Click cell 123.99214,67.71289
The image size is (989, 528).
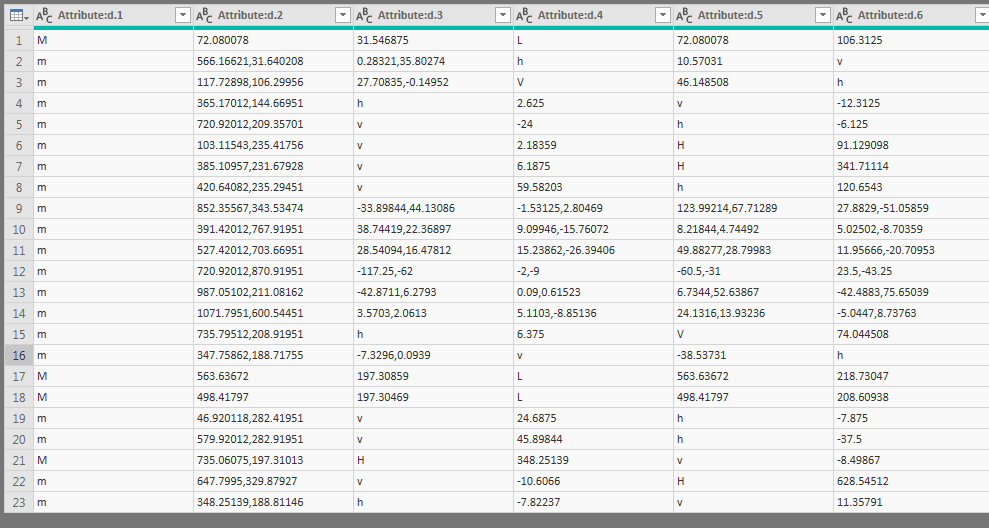753,208
